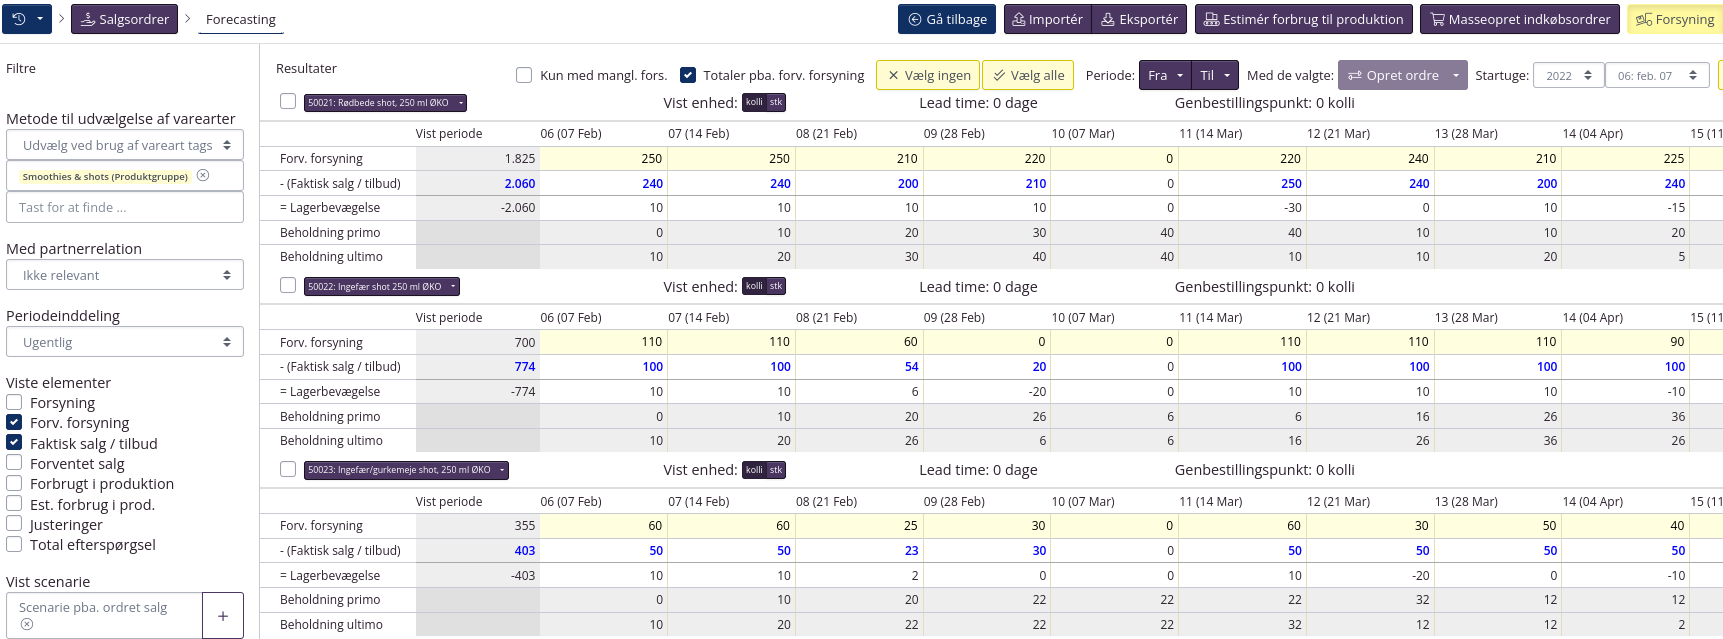
Task: Click the Gå tilbage button
Action: coord(947,19)
